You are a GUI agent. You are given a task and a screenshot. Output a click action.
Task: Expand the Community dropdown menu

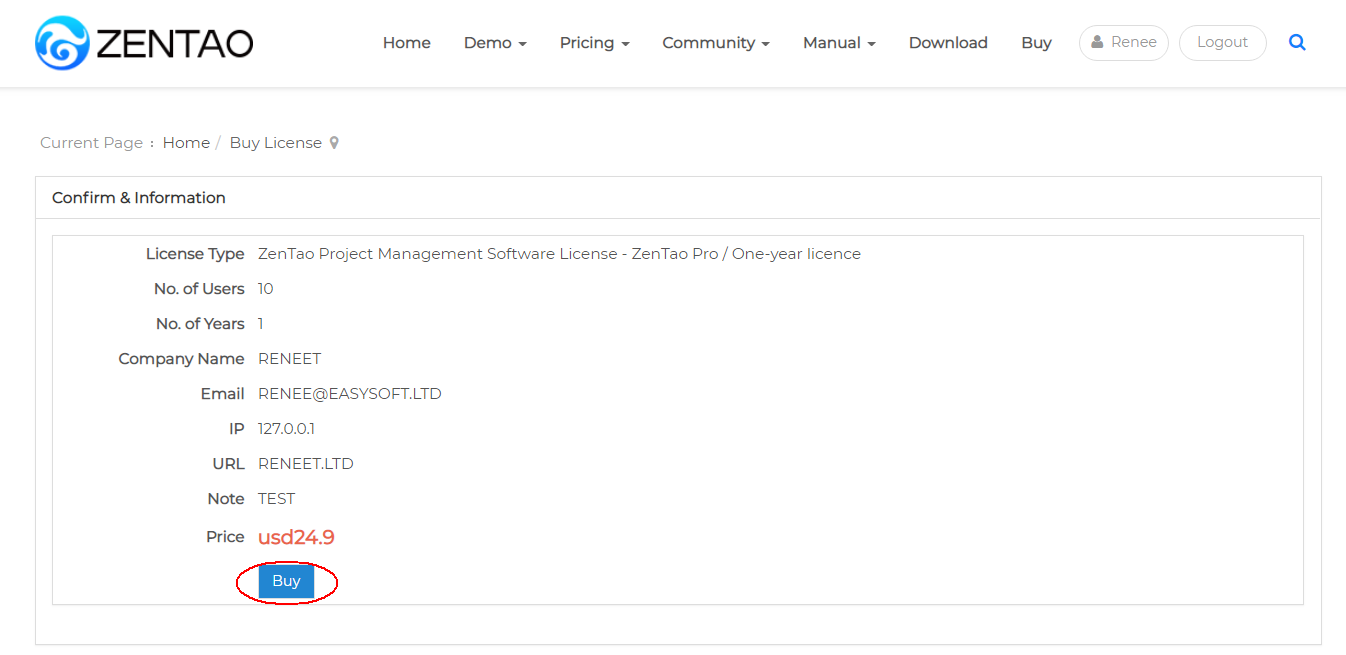click(716, 43)
